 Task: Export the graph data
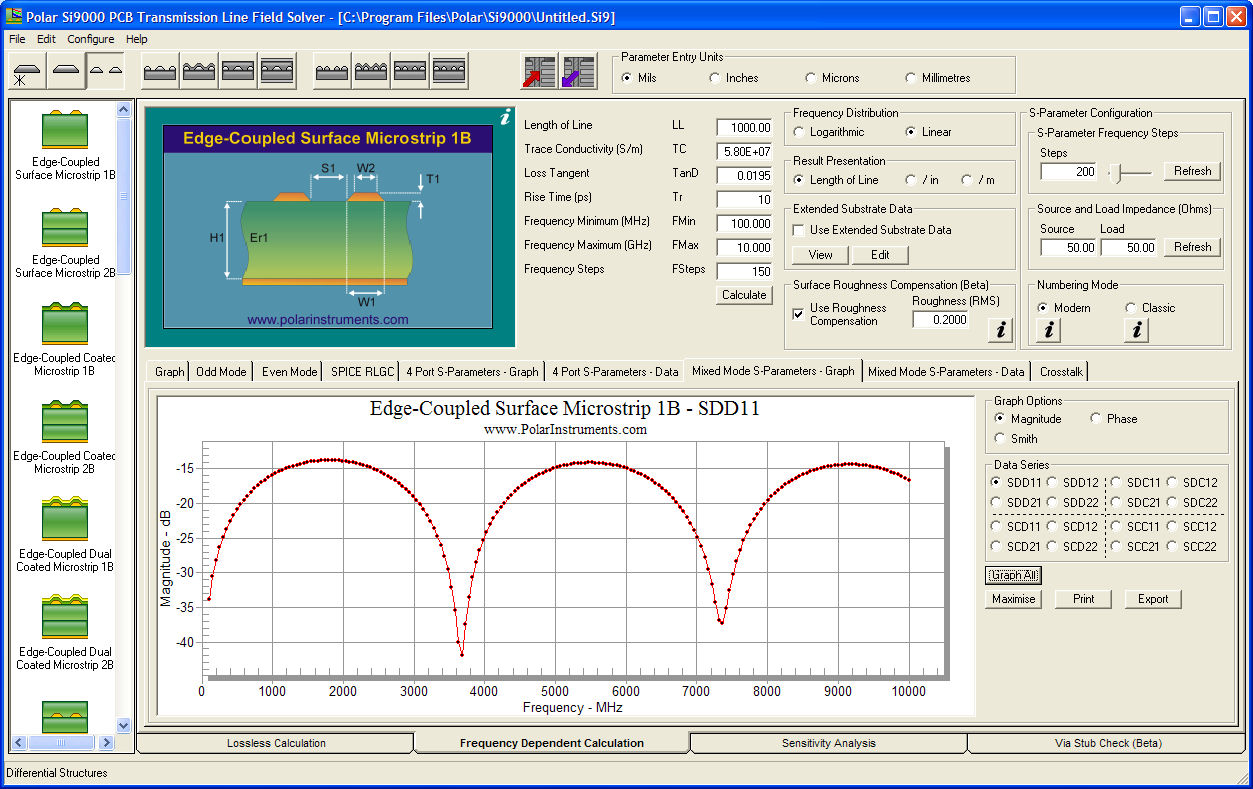[x=1153, y=599]
